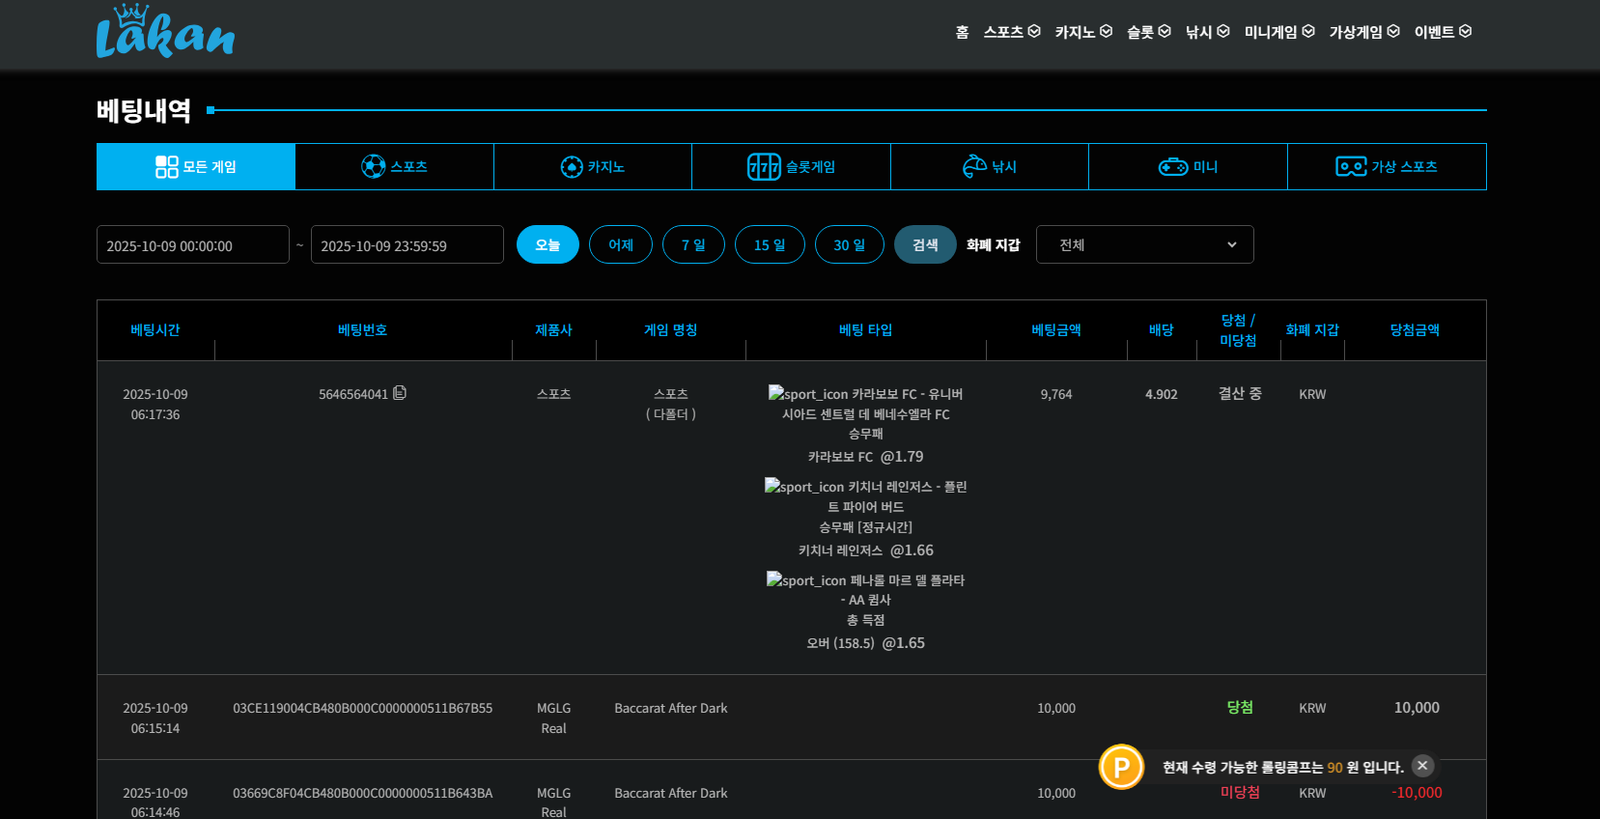Viewport: 1600px width, 819px height.
Task: Expand the 카지노 top navigation menu
Action: 1083,32
